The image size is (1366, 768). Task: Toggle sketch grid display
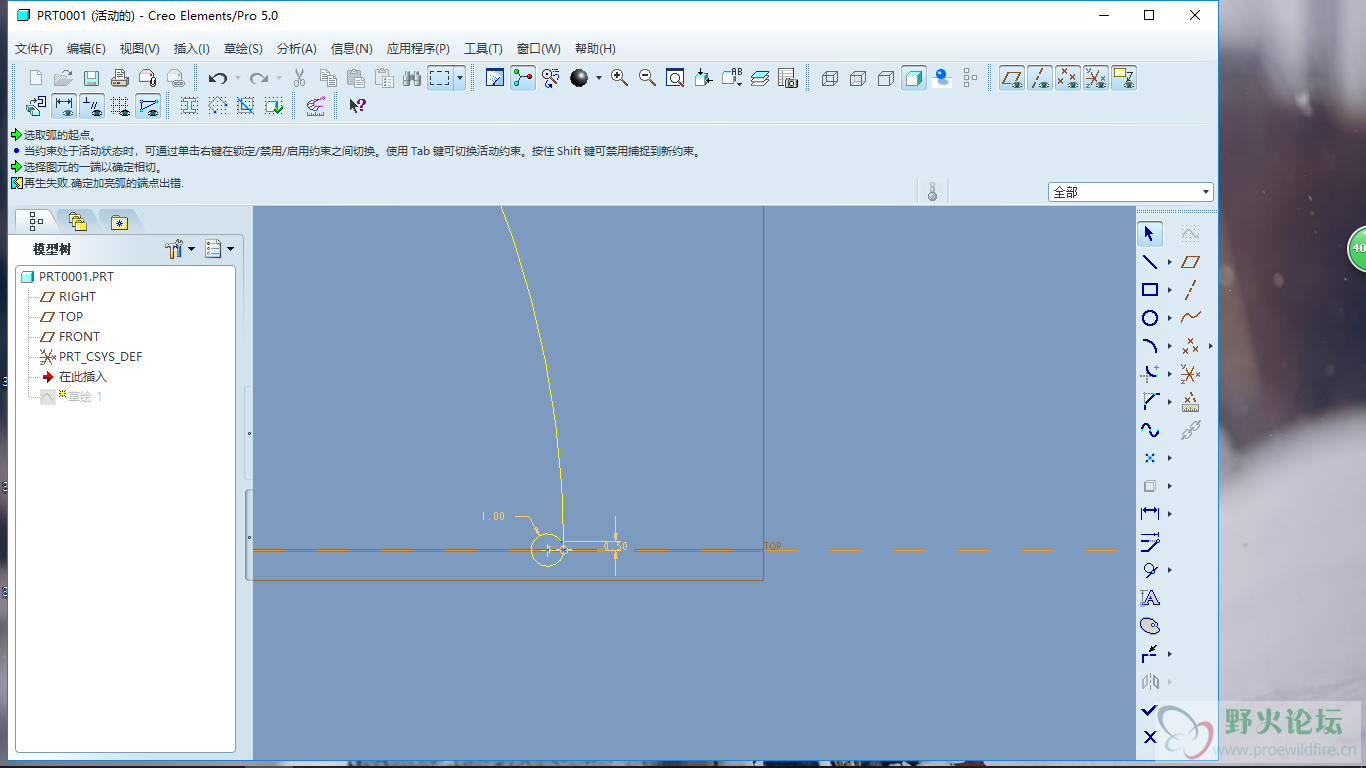click(x=120, y=105)
